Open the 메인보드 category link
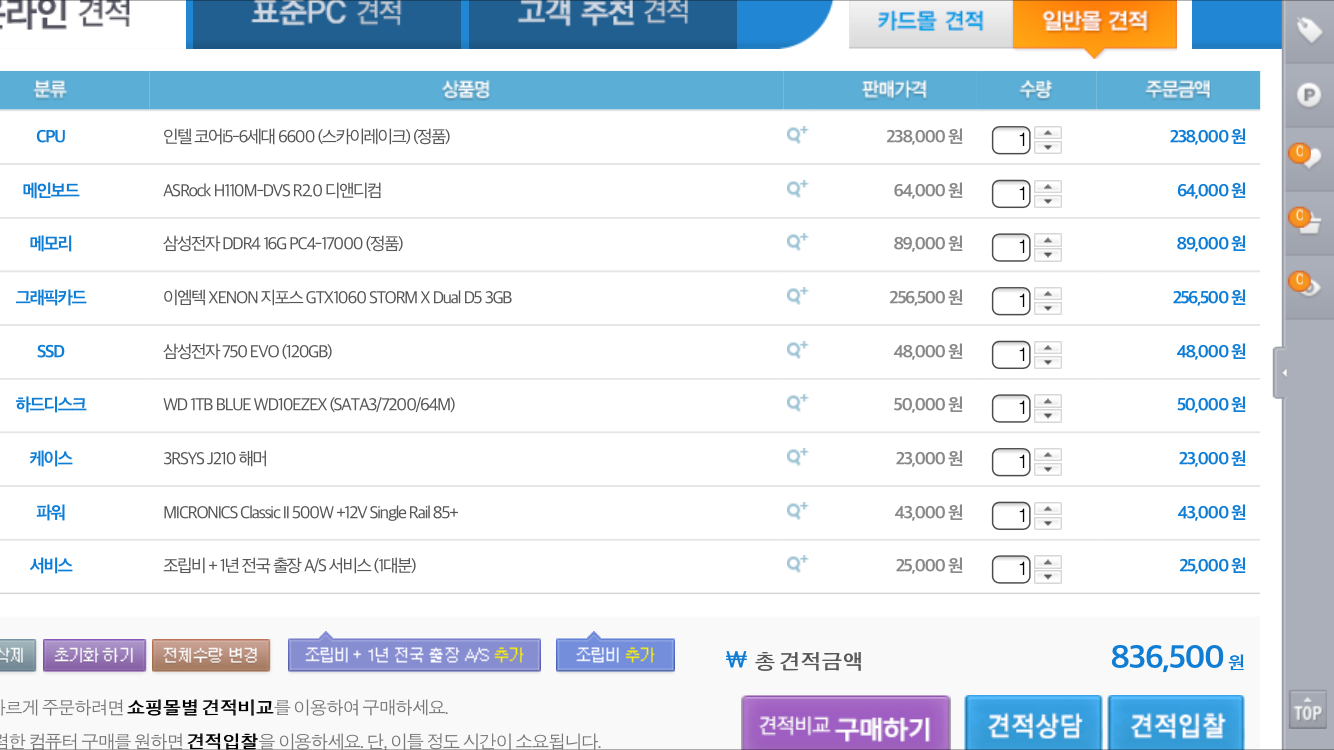The height and width of the screenshot is (750, 1334). pyautogui.click(x=51, y=190)
